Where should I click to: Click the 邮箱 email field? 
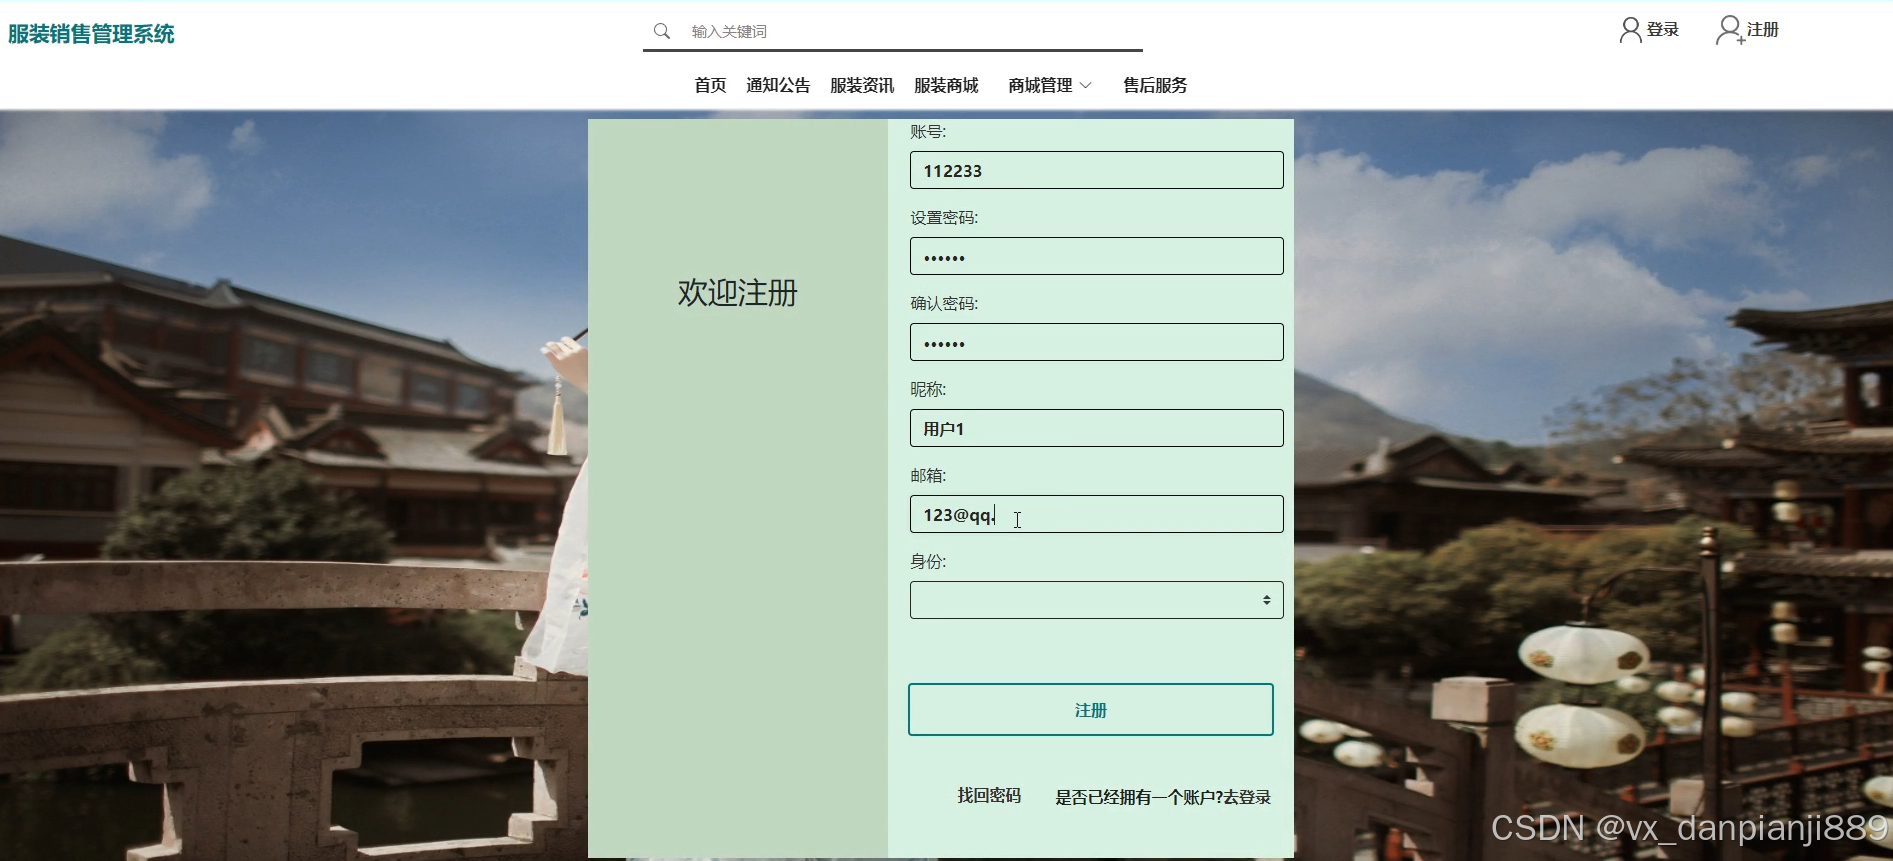tap(1097, 514)
